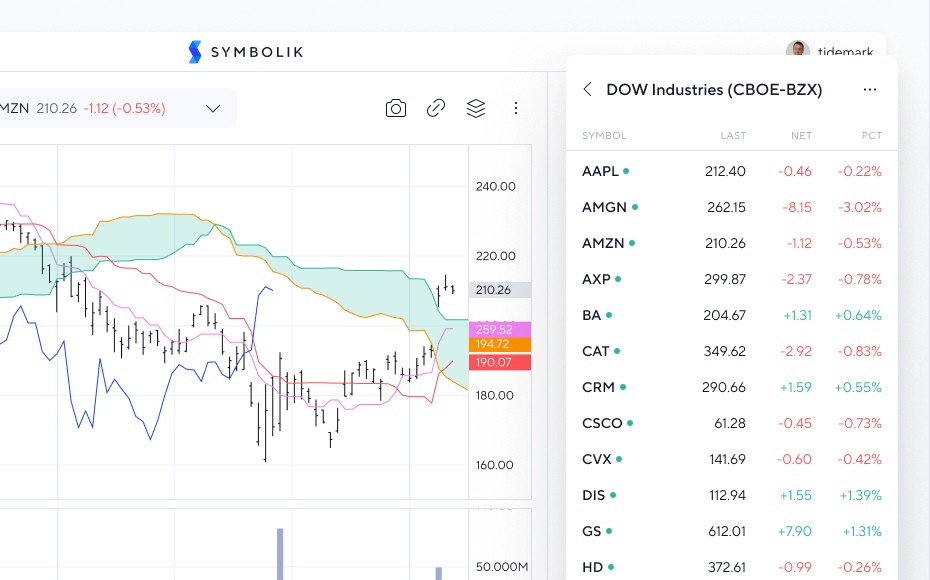This screenshot has width=930, height=580.
Task: Copy the chart link icon
Action: click(436, 108)
